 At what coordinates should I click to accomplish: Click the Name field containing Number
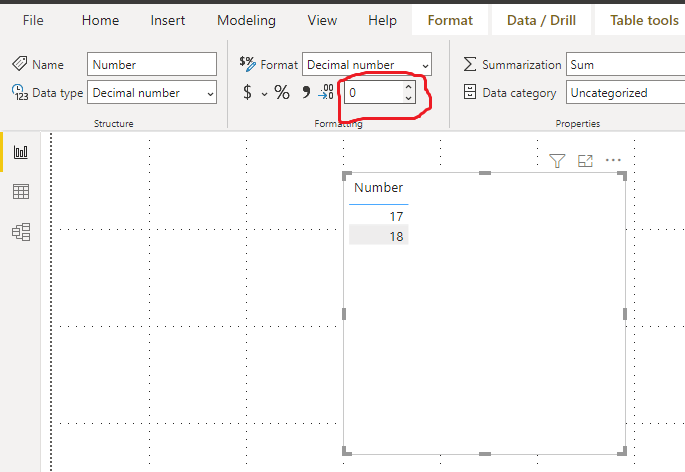(152, 64)
